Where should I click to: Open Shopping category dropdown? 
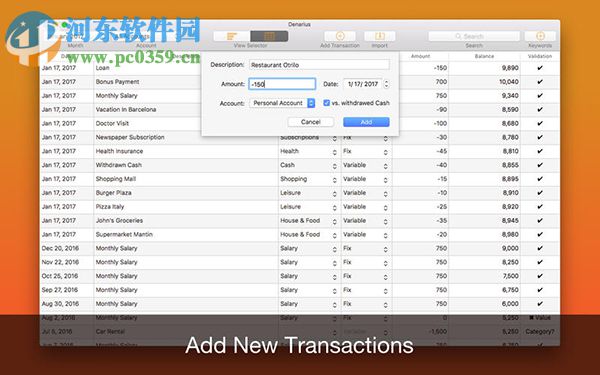(308, 179)
